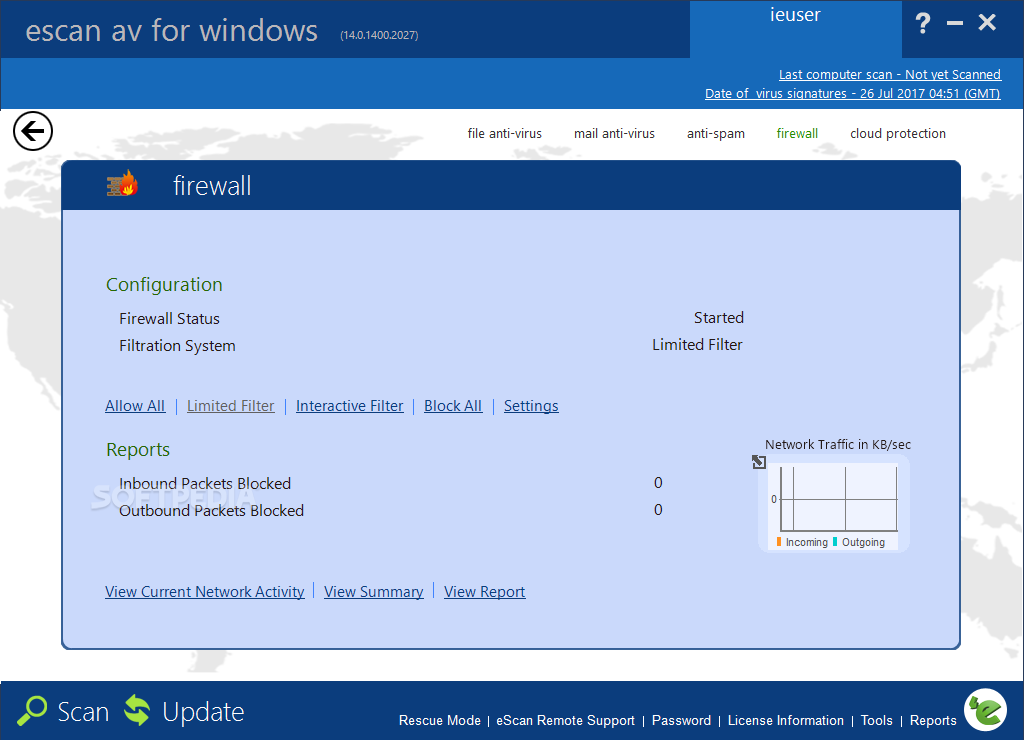Open View Summary link
This screenshot has width=1024, height=740.
(x=374, y=592)
